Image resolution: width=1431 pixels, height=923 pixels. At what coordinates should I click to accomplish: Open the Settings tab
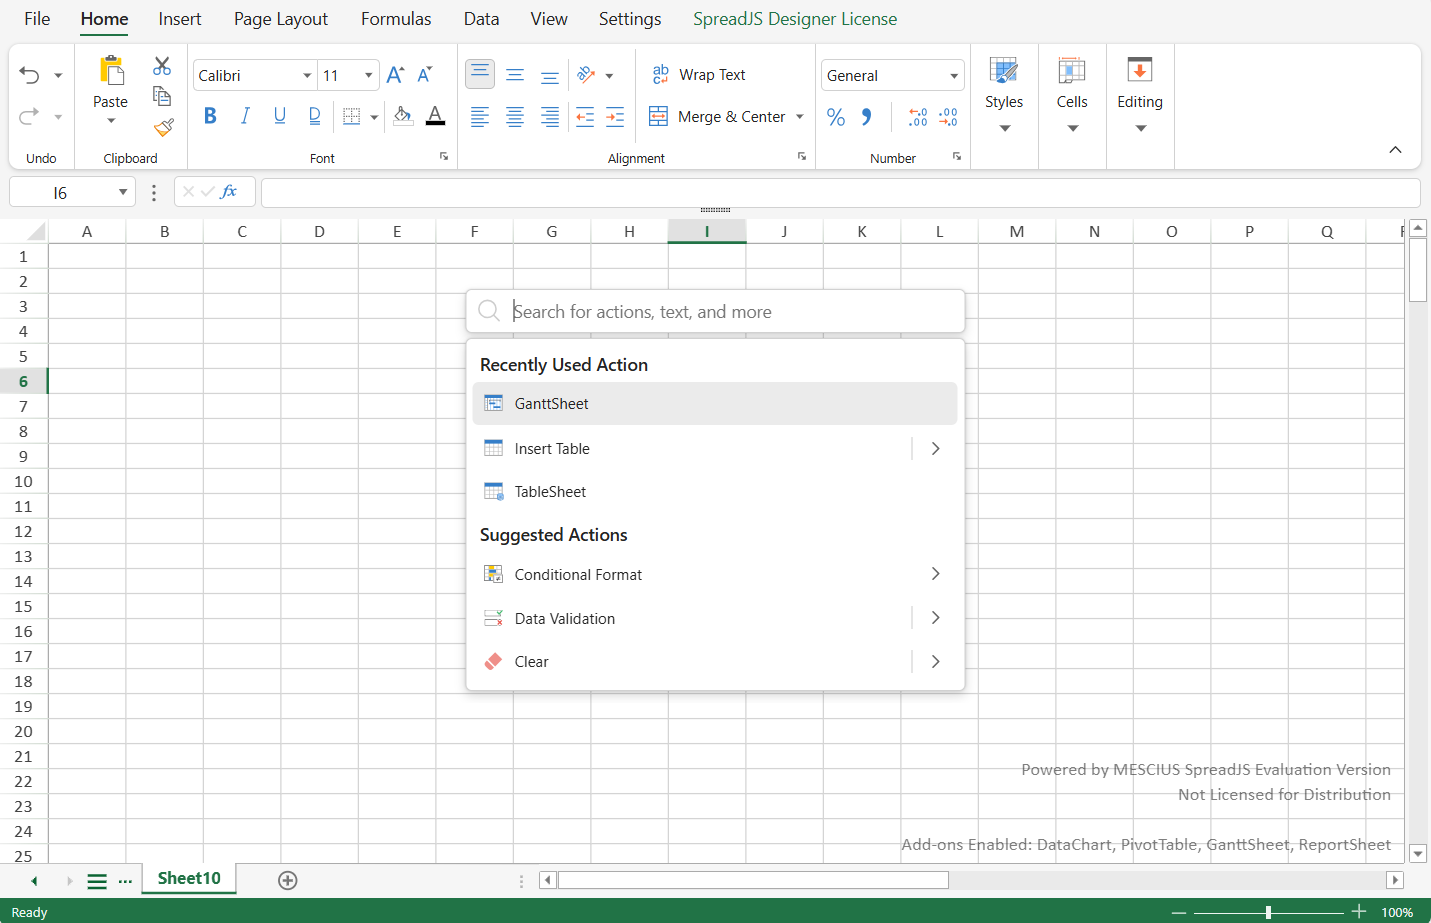coord(630,19)
